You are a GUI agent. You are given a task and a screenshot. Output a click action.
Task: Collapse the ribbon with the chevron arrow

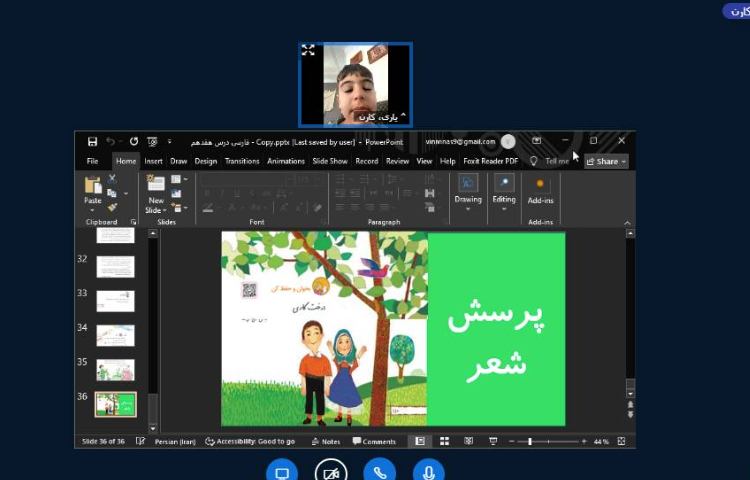click(627, 223)
